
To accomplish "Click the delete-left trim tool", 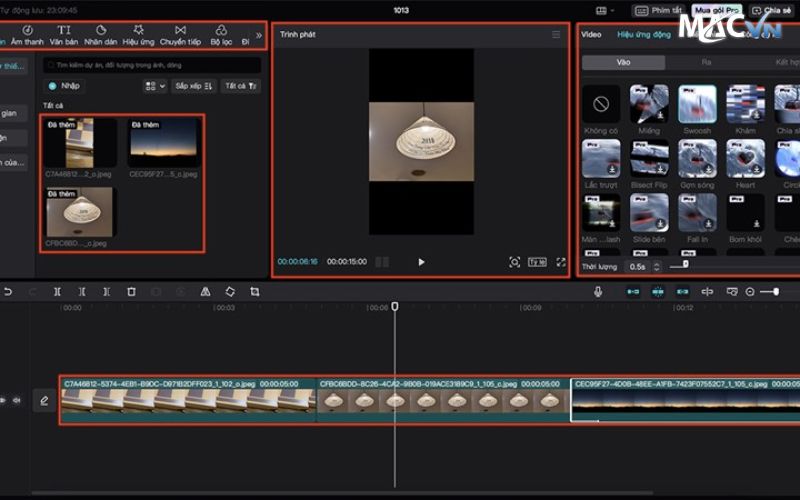I will click(82, 292).
